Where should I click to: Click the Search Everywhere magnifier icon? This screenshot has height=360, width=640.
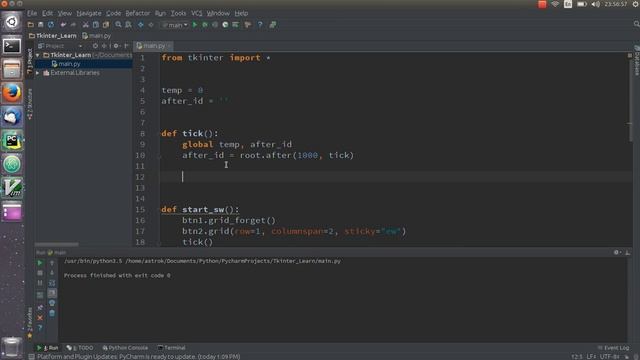click(x=636, y=24)
